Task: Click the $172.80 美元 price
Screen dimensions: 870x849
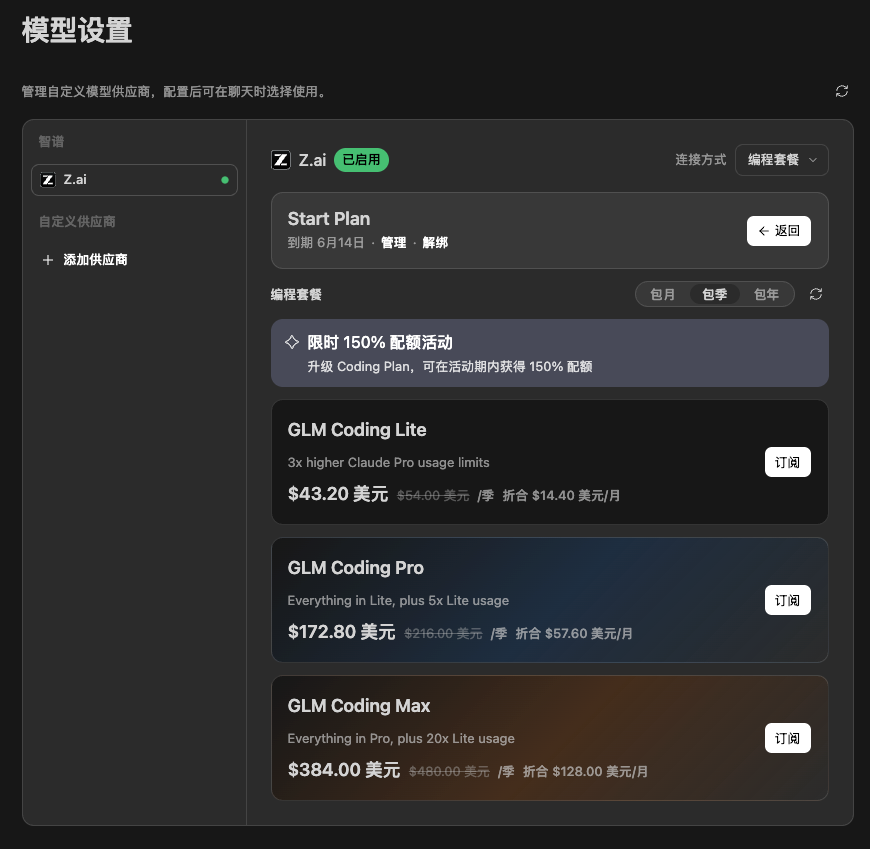Action: pyautogui.click(x=341, y=631)
